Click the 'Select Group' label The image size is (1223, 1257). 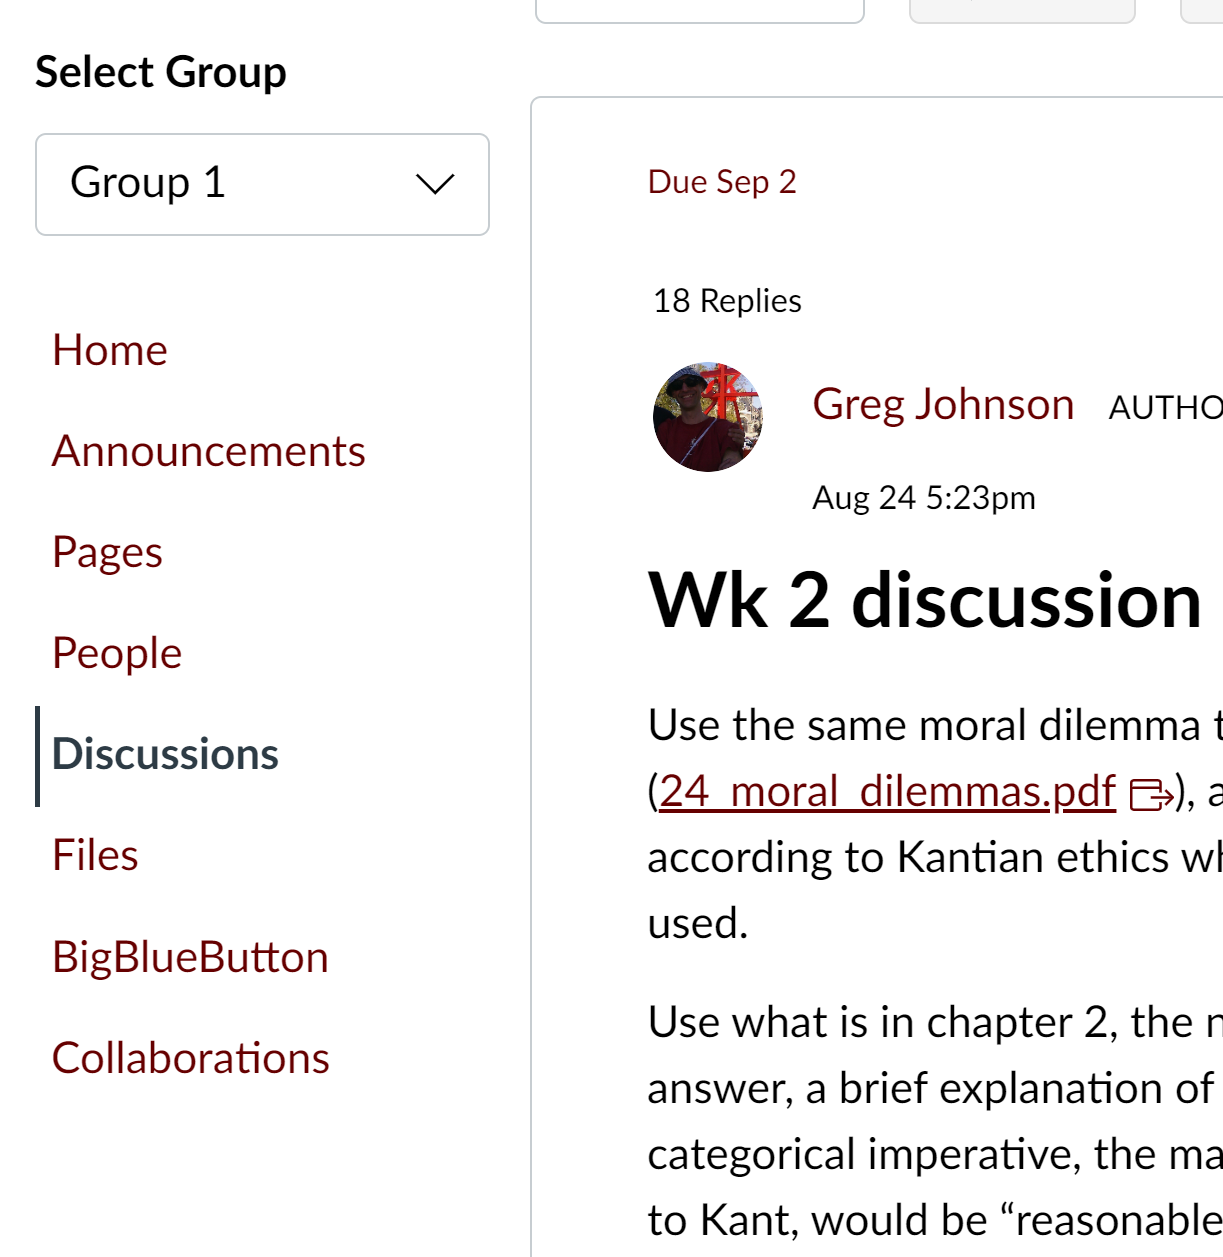pyautogui.click(x=161, y=72)
